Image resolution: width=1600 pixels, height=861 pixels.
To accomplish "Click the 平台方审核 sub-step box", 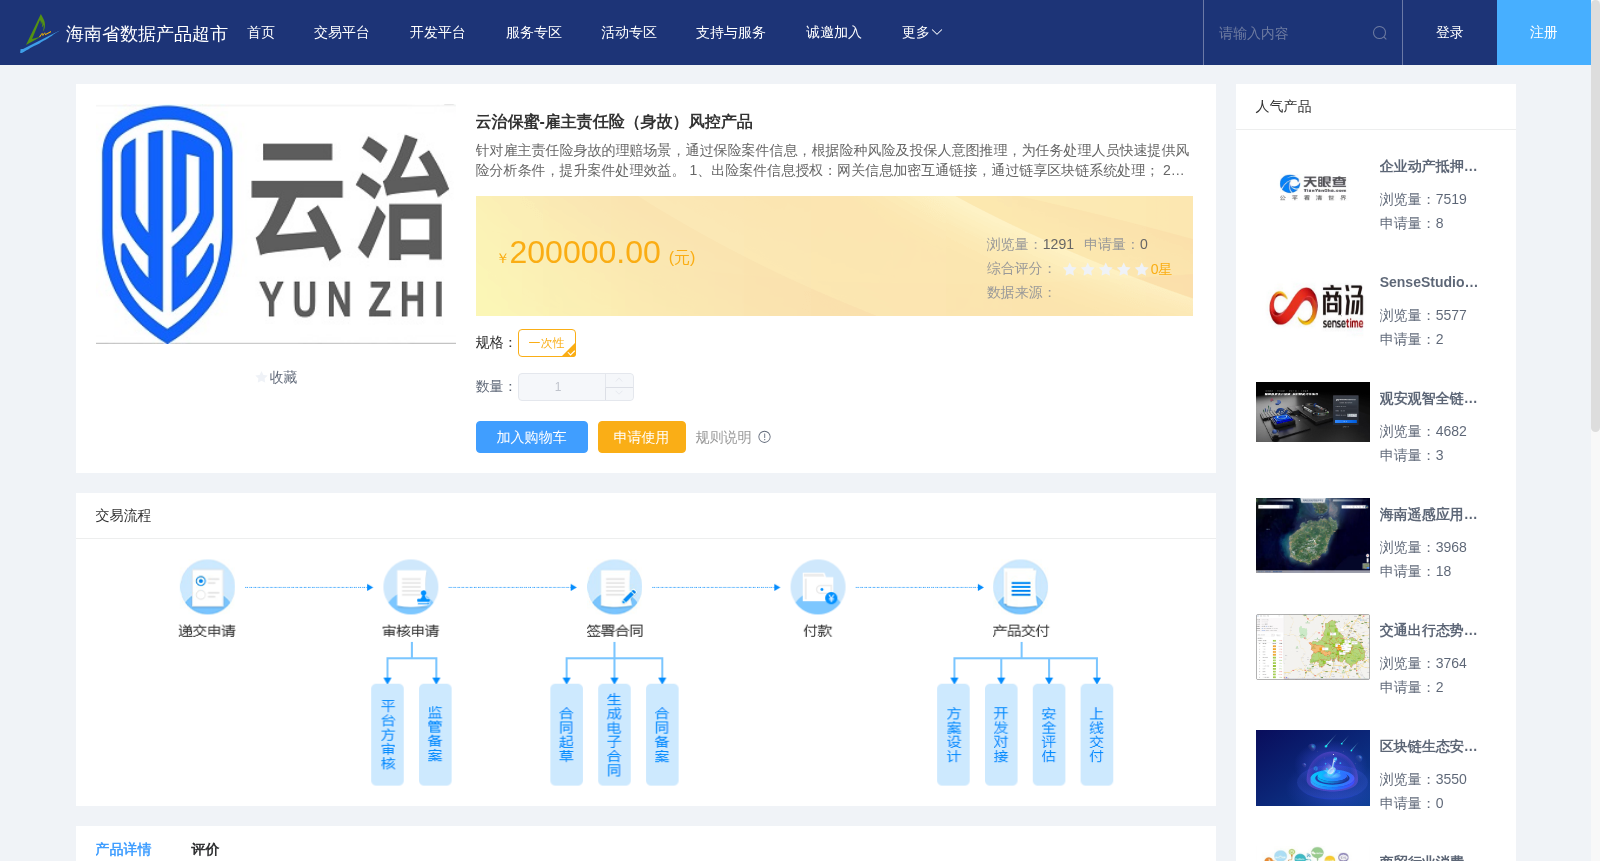I will [x=388, y=735].
